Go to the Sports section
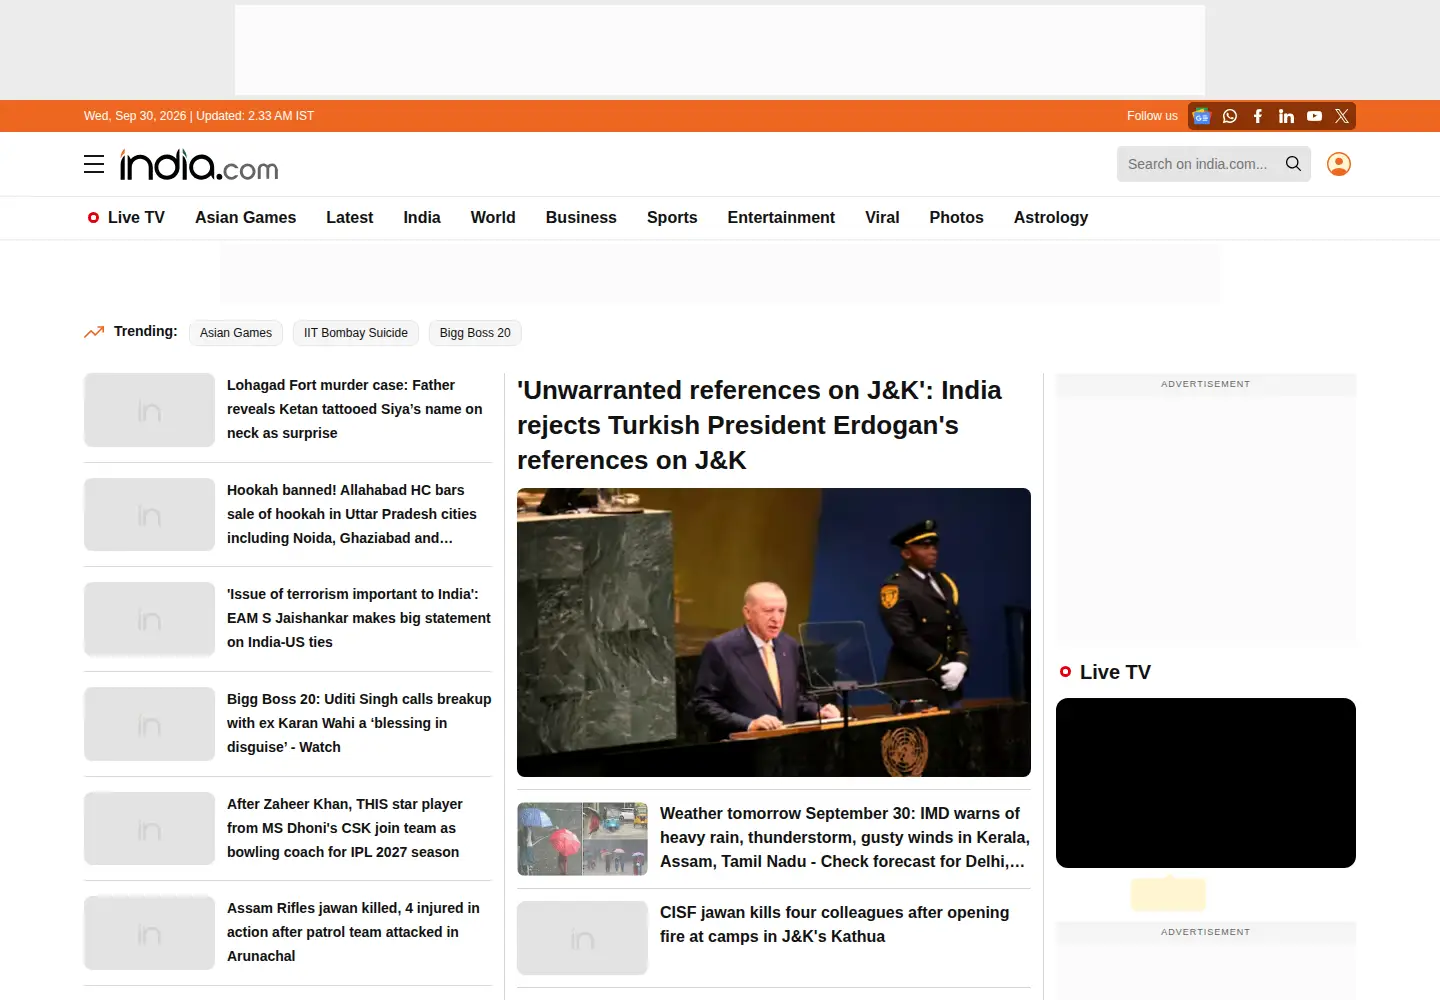1440x1000 pixels. pos(672,217)
